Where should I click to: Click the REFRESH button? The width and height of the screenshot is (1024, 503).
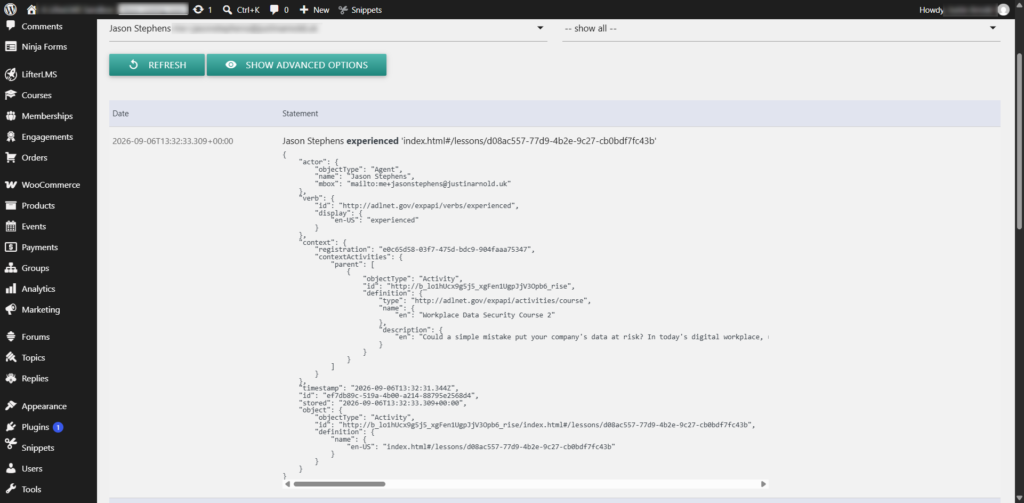157,65
